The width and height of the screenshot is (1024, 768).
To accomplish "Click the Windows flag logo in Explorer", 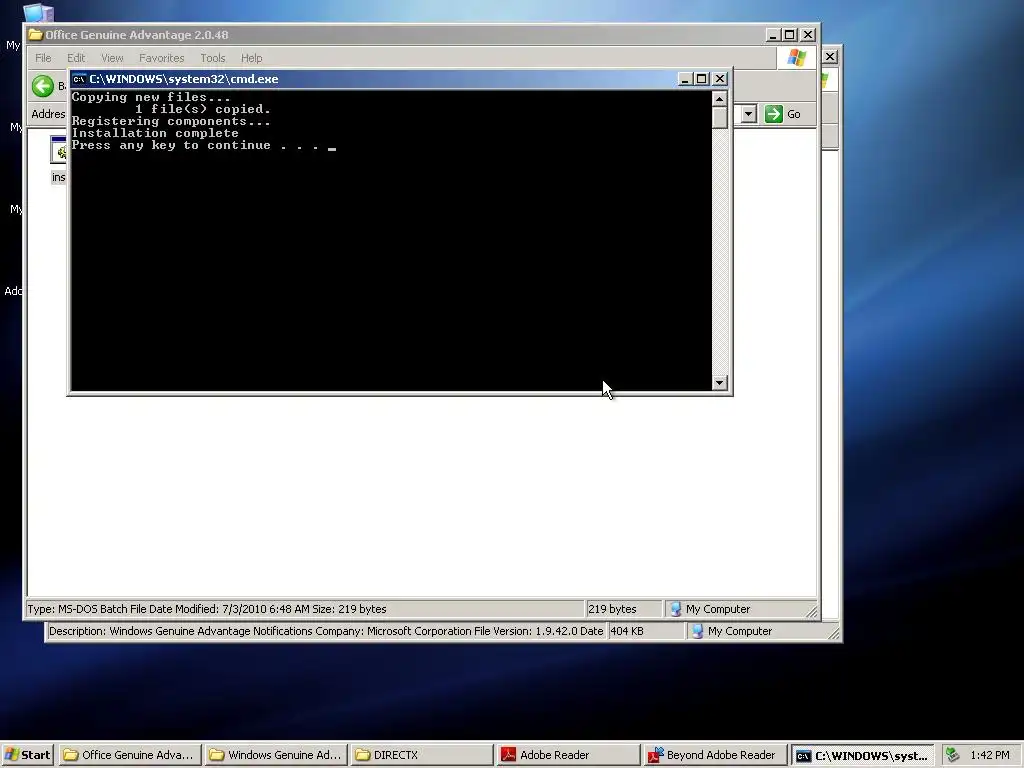I will [797, 58].
